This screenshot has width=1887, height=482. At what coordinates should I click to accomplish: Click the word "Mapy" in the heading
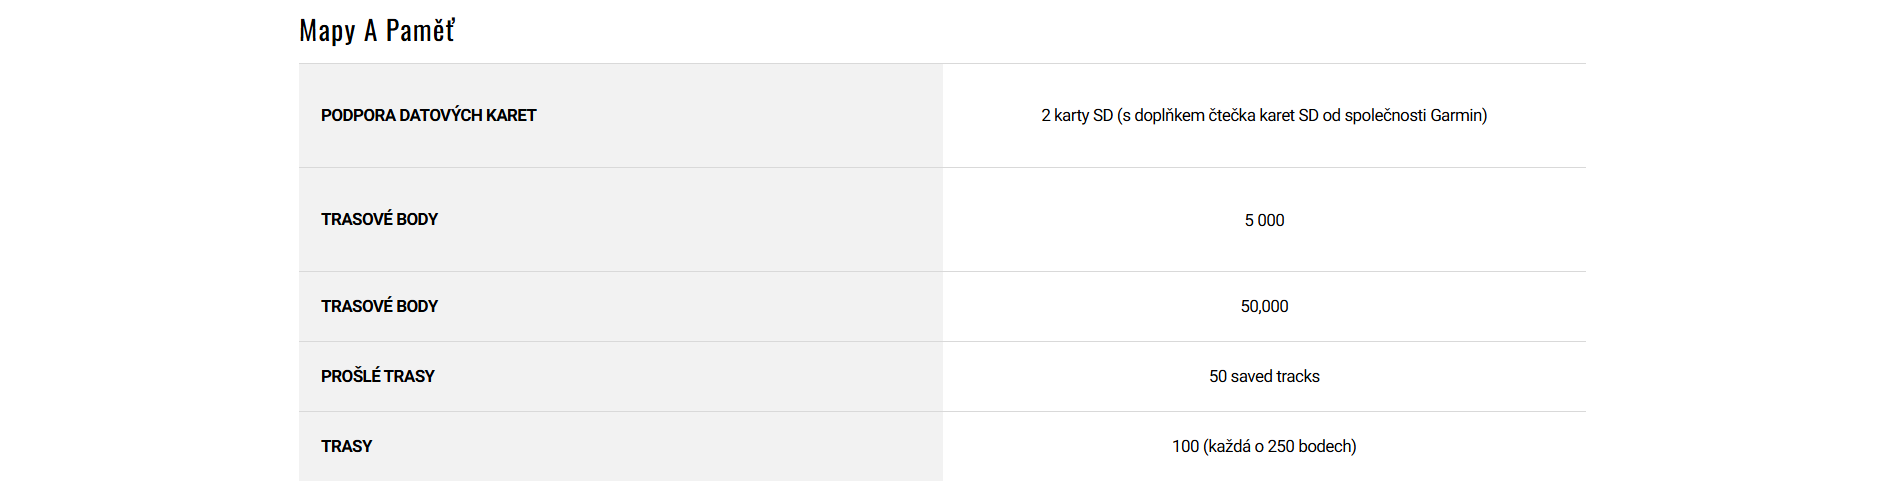[327, 31]
